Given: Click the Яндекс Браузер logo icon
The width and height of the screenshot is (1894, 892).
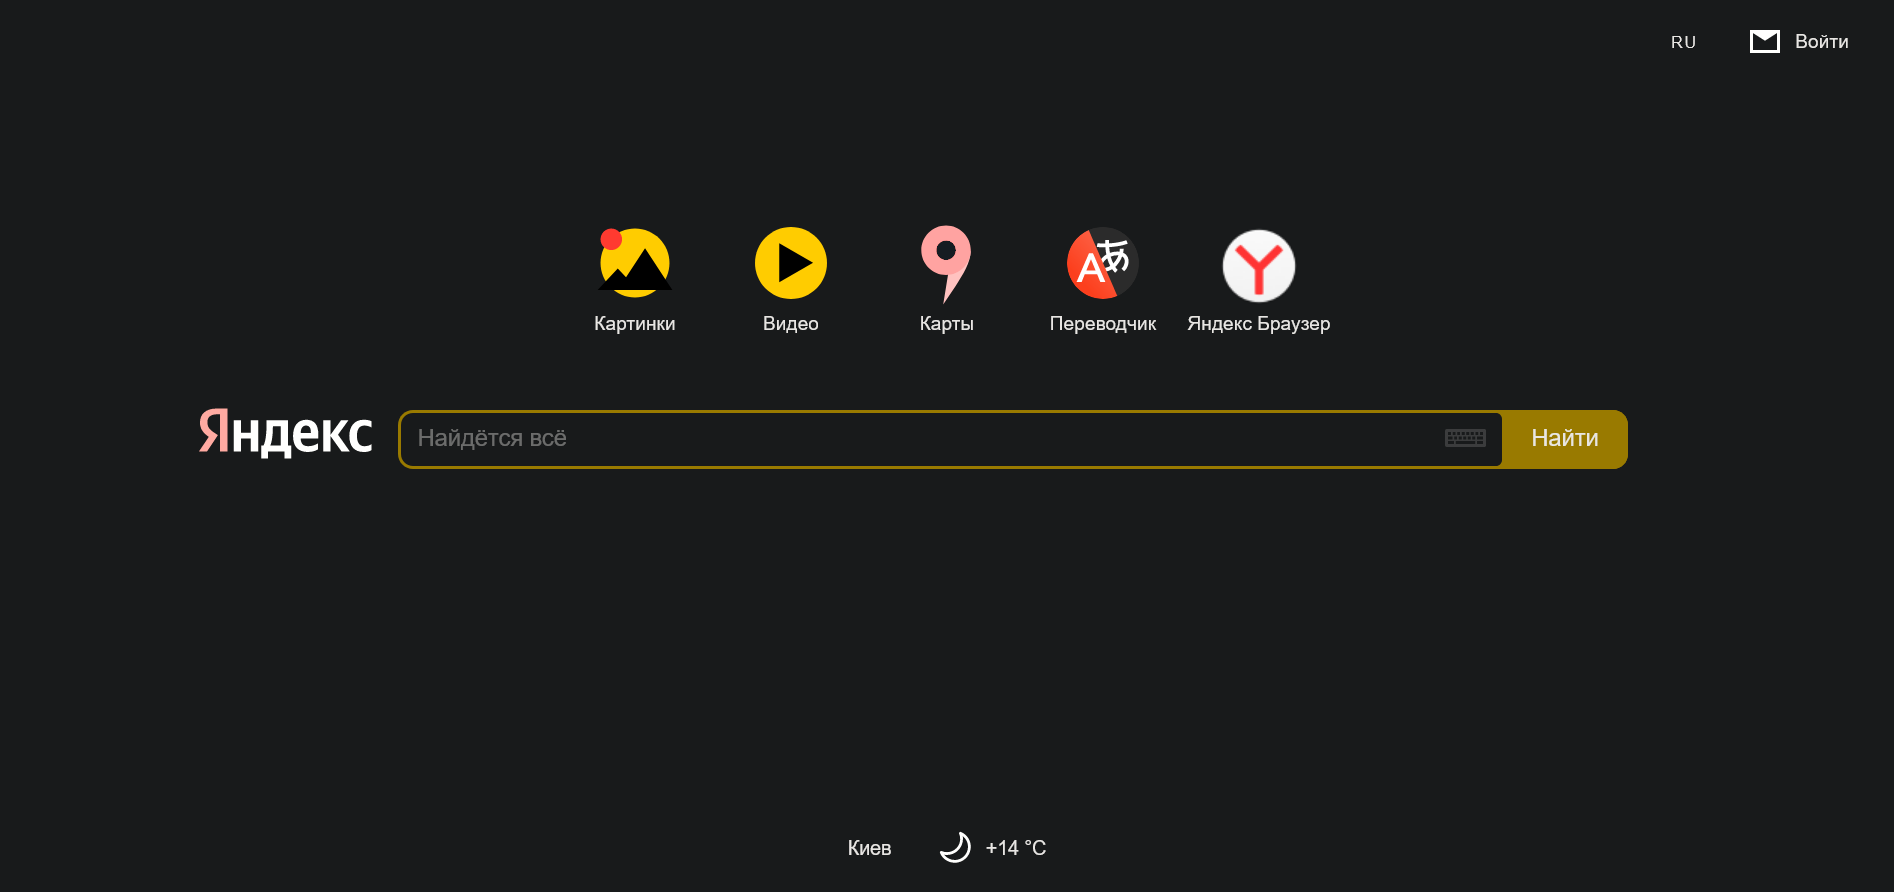Looking at the screenshot, I should [1258, 265].
